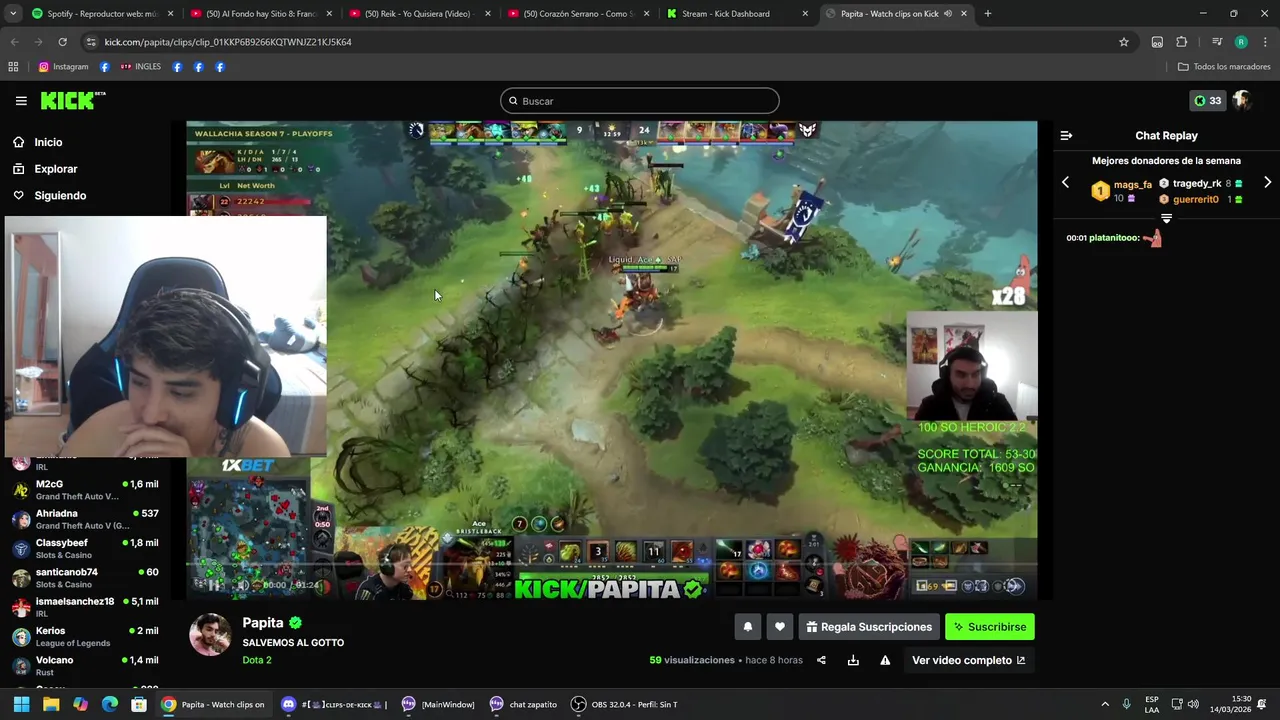Show previous top donors with left arrow
Image resolution: width=1280 pixels, height=720 pixels.
pyautogui.click(x=1065, y=183)
